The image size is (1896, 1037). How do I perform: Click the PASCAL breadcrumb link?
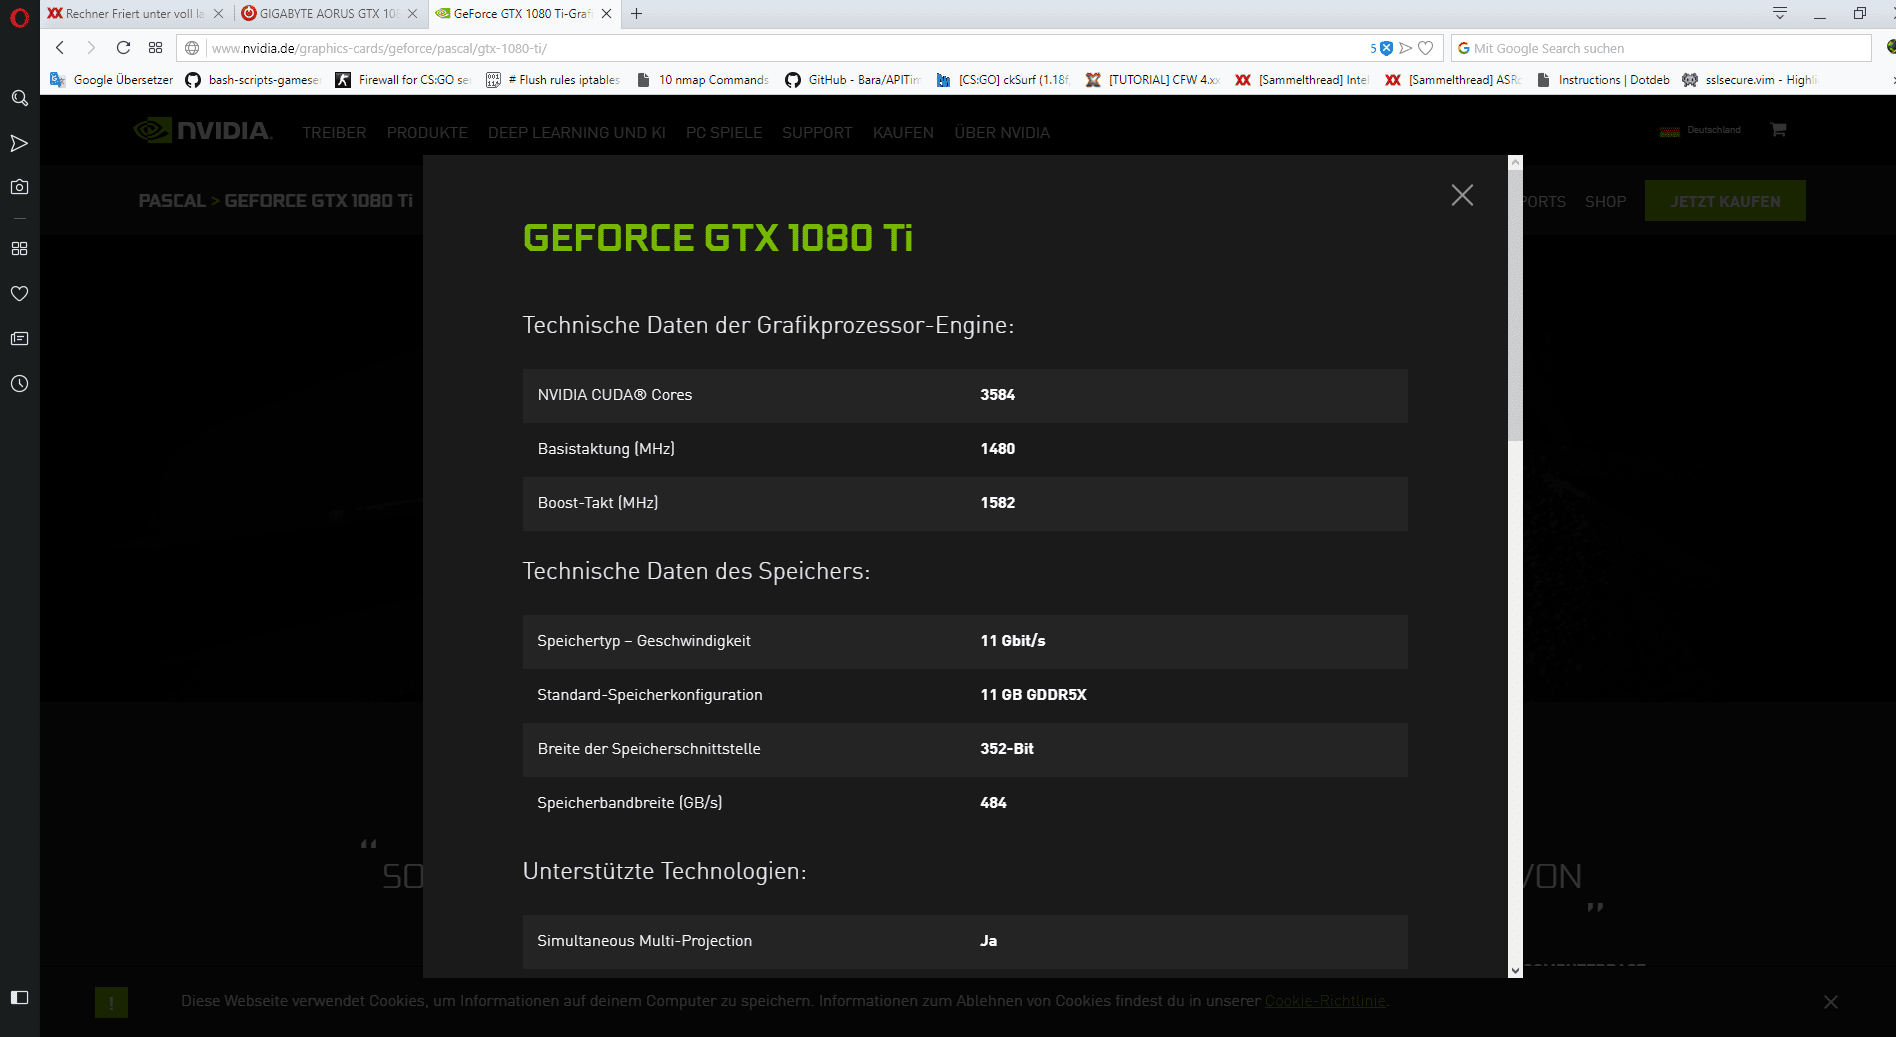[172, 201]
